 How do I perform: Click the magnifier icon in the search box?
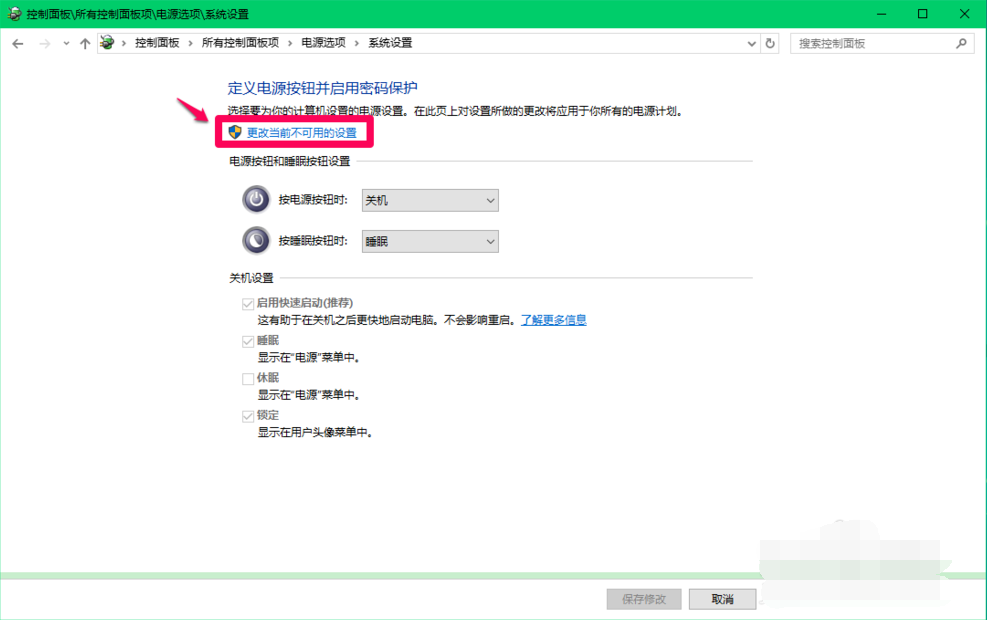(961, 44)
